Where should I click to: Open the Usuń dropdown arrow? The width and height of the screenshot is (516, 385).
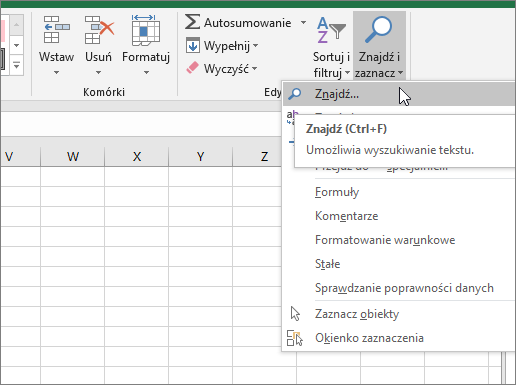98,72
